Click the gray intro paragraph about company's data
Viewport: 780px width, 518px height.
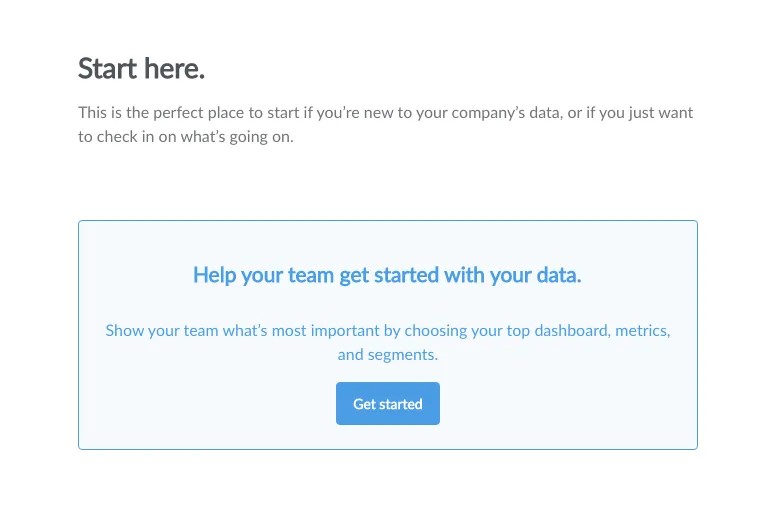[x=386, y=124]
